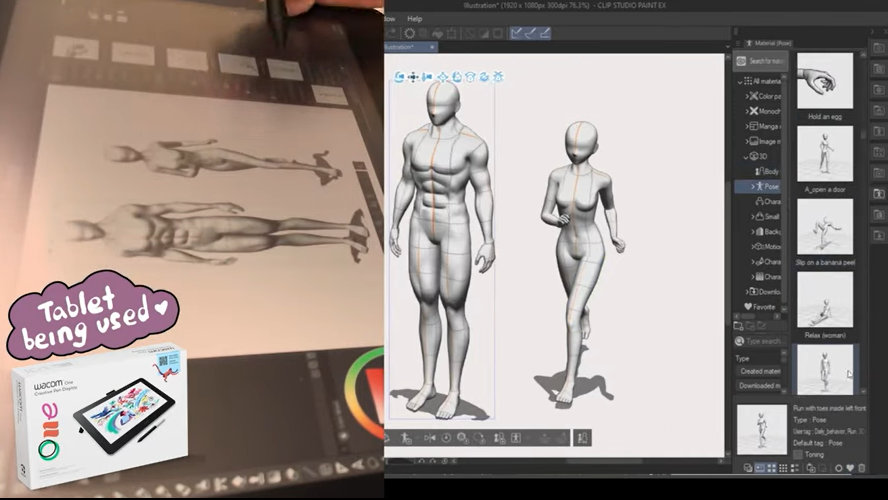Click the Default tag : Pose text
The image size is (888, 500).
tap(818, 443)
